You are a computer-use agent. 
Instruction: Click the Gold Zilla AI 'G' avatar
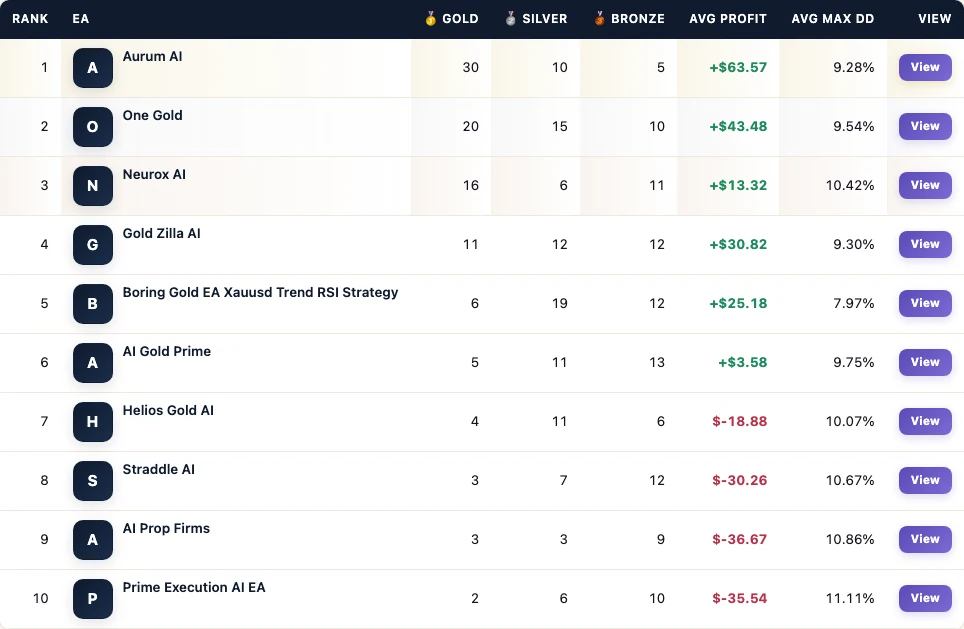coord(93,245)
